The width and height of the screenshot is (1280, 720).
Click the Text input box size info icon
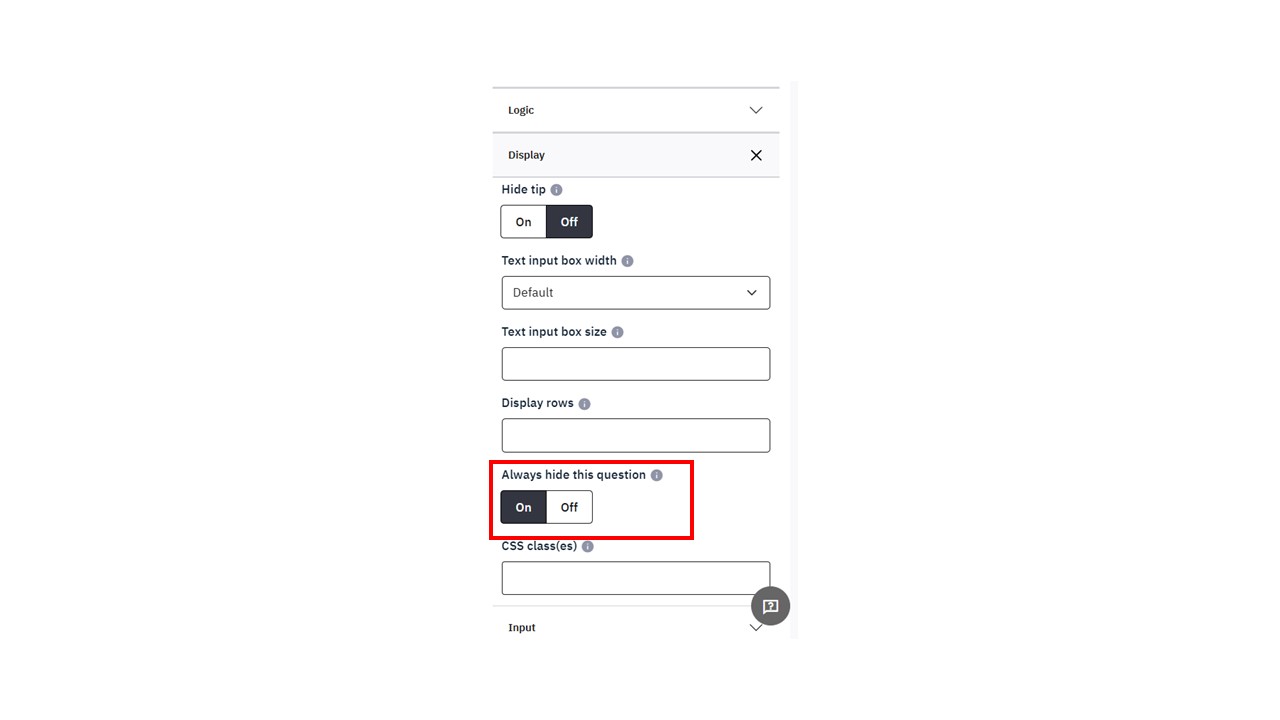point(617,332)
